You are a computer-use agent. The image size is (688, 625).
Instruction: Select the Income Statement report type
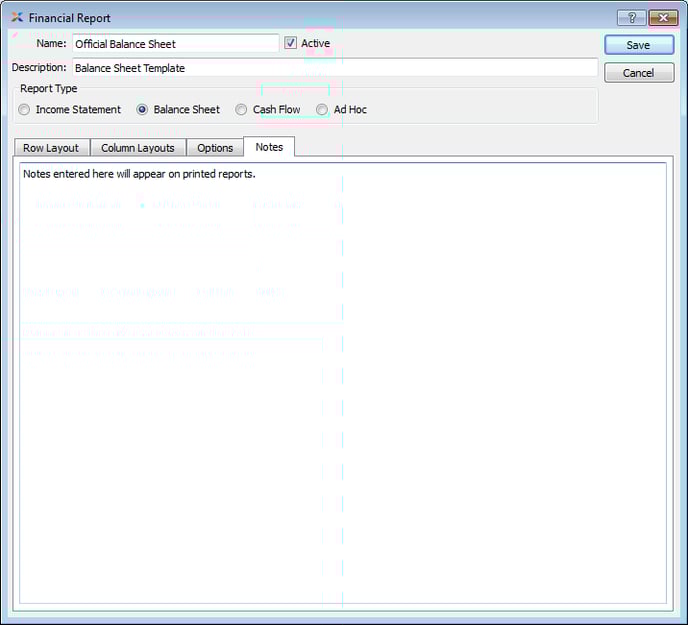[25, 110]
